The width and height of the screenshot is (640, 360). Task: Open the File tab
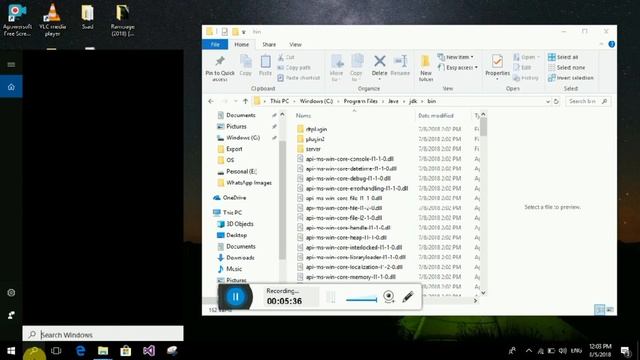coord(215,44)
